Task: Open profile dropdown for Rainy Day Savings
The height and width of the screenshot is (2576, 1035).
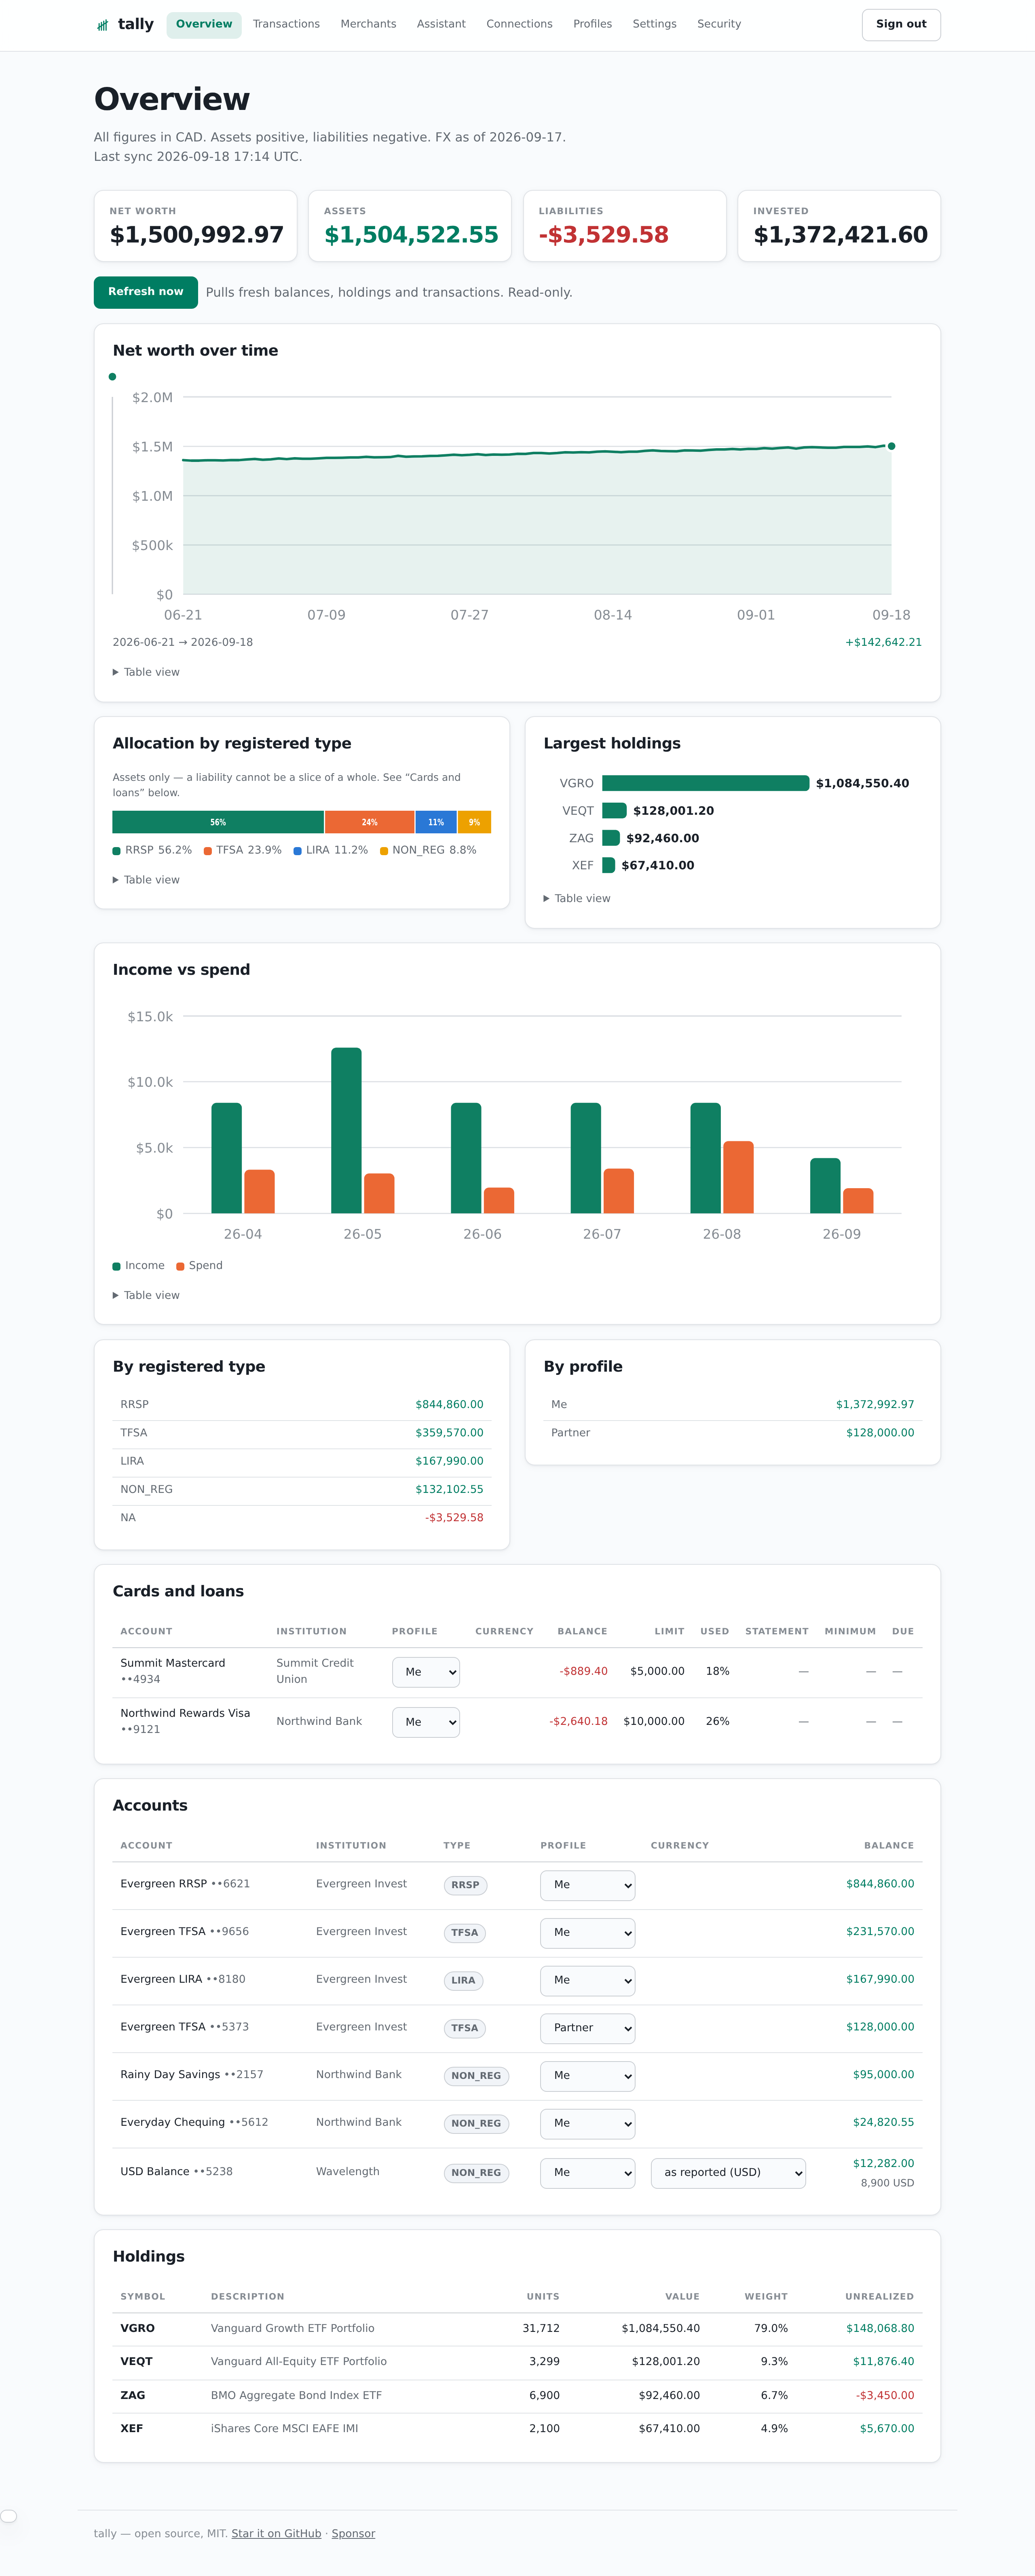Action: [x=588, y=2076]
